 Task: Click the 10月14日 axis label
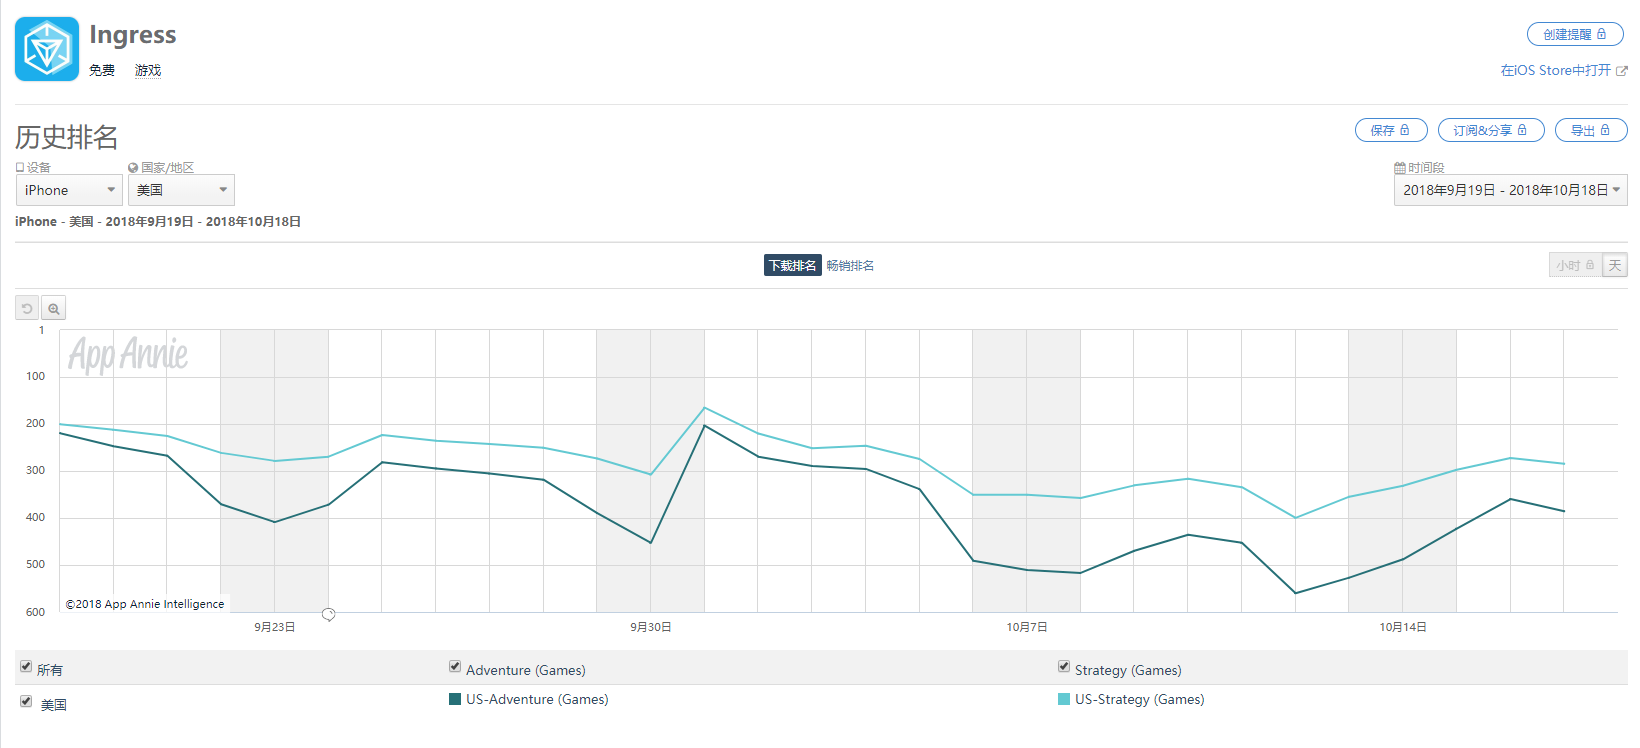click(1403, 627)
